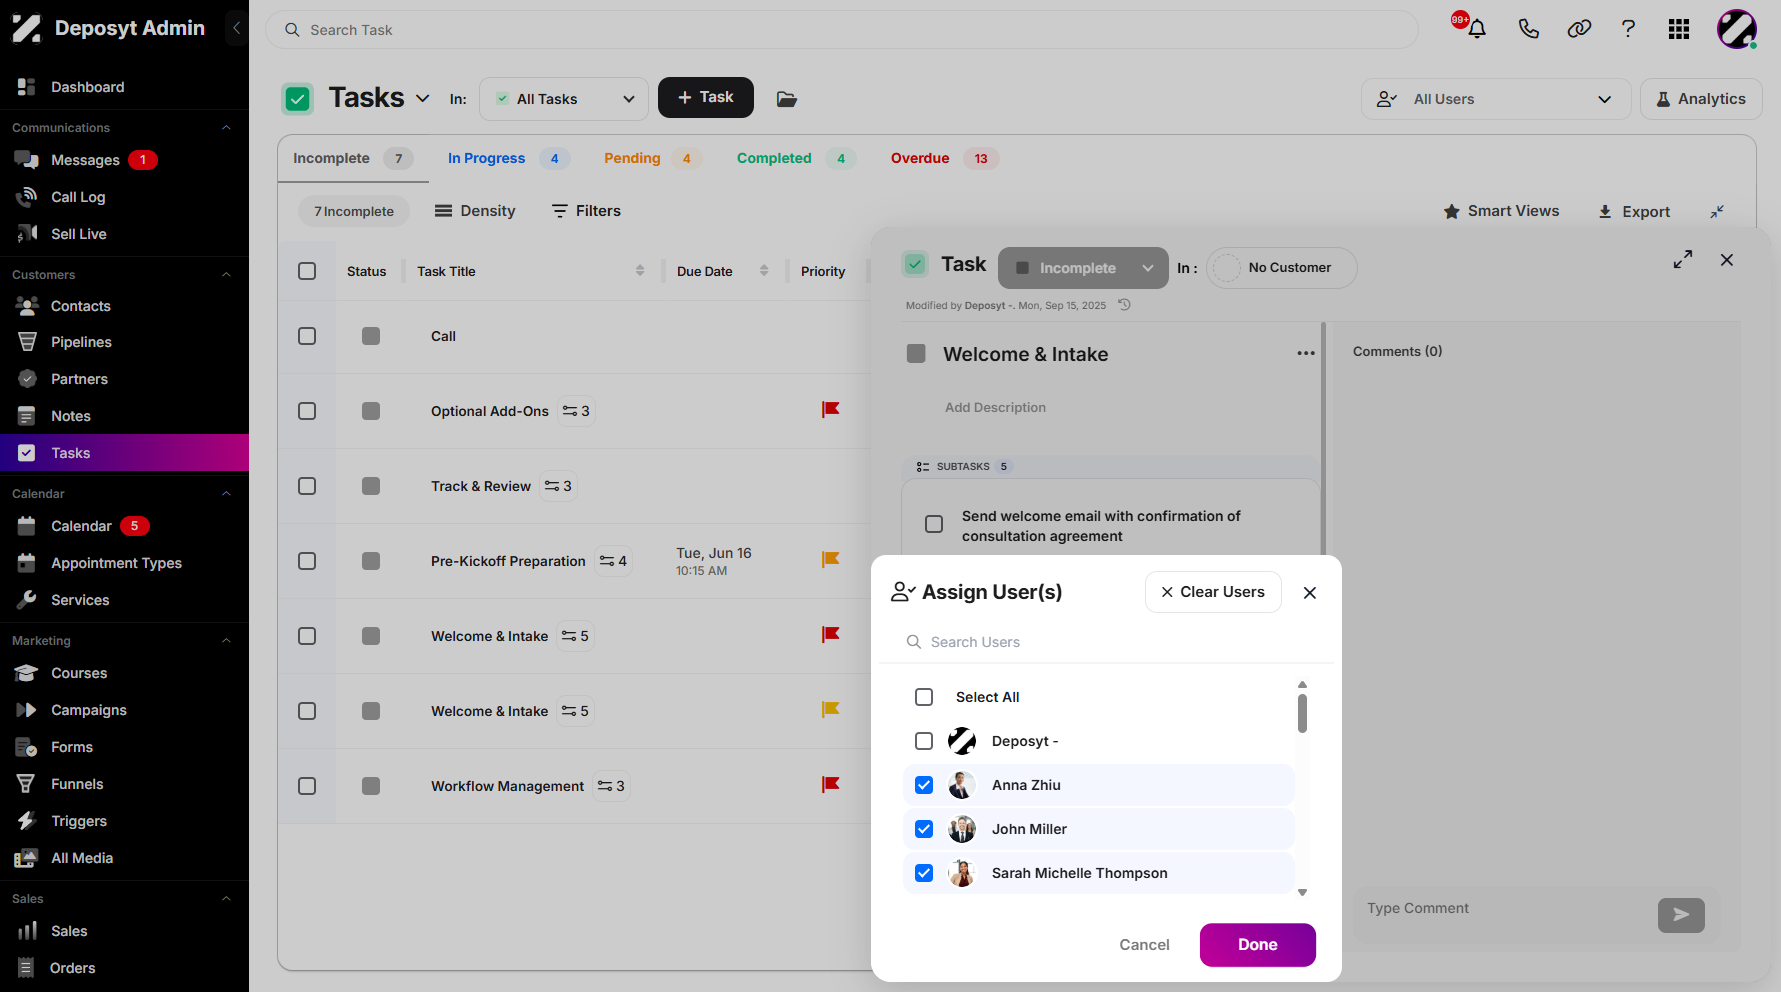Click the Search Users field
1781x992 pixels.
pyautogui.click(x=1106, y=642)
